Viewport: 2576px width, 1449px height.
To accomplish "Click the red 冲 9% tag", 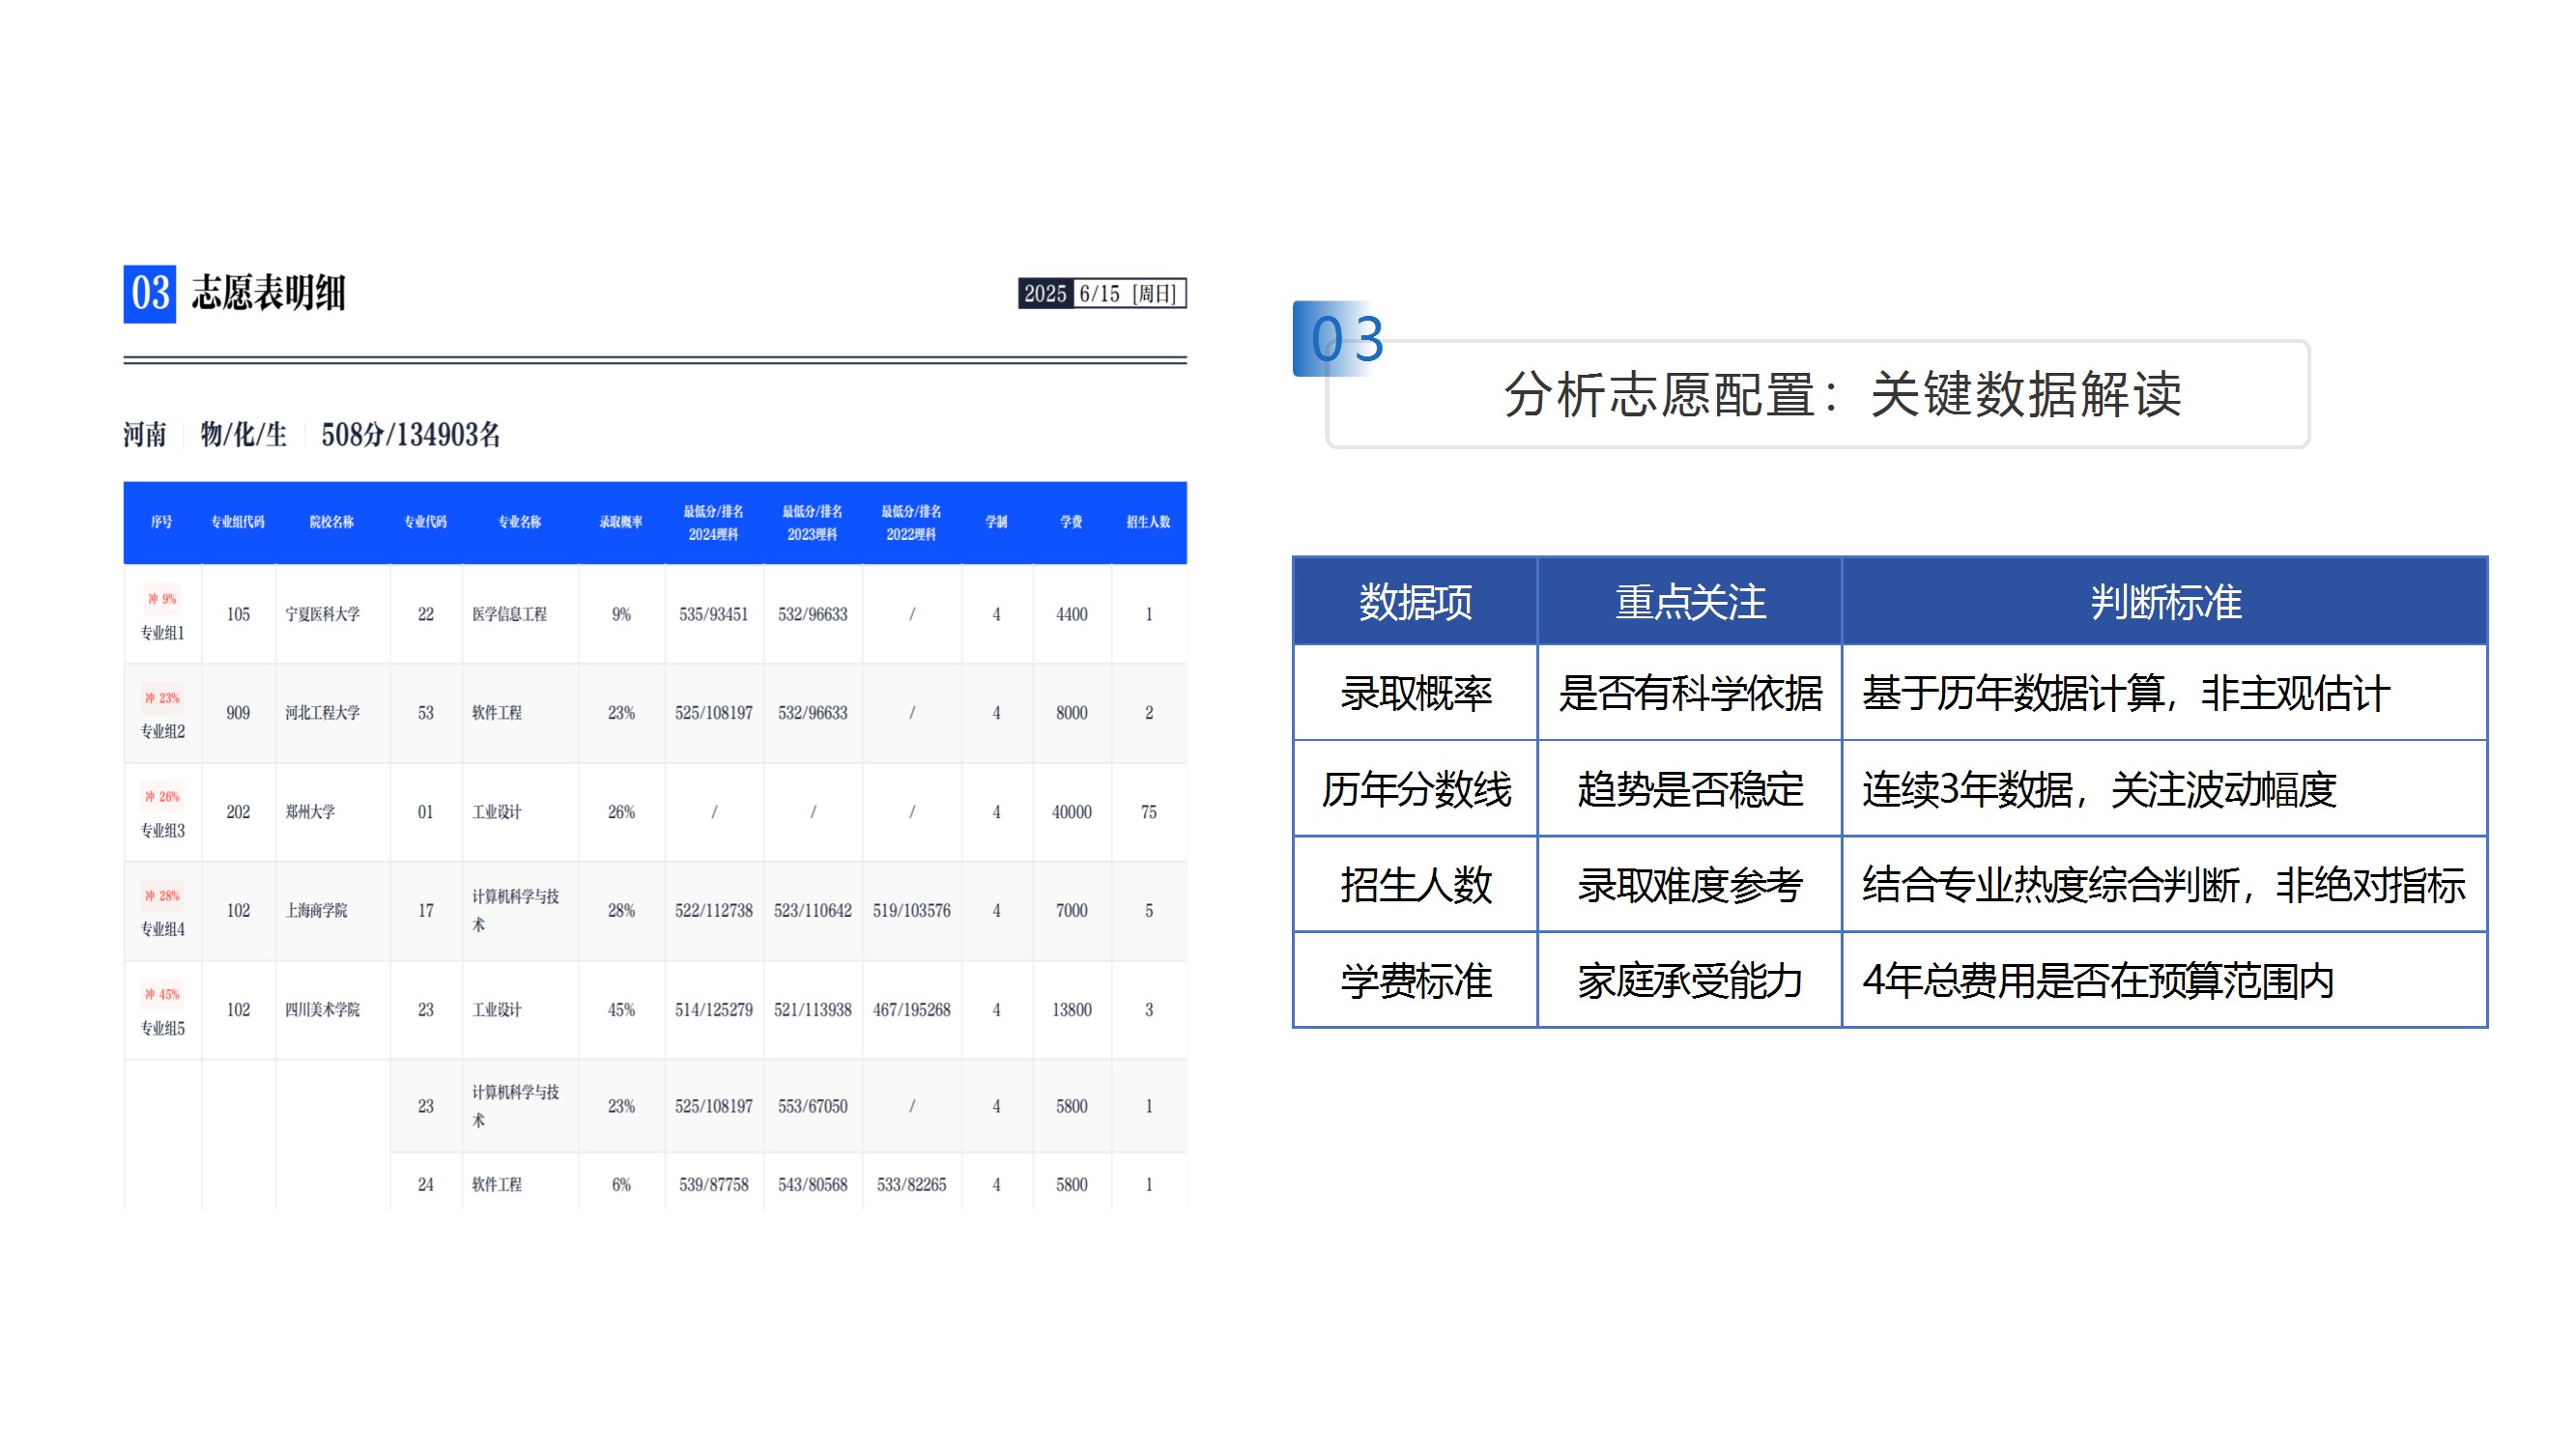I will 162,598.
